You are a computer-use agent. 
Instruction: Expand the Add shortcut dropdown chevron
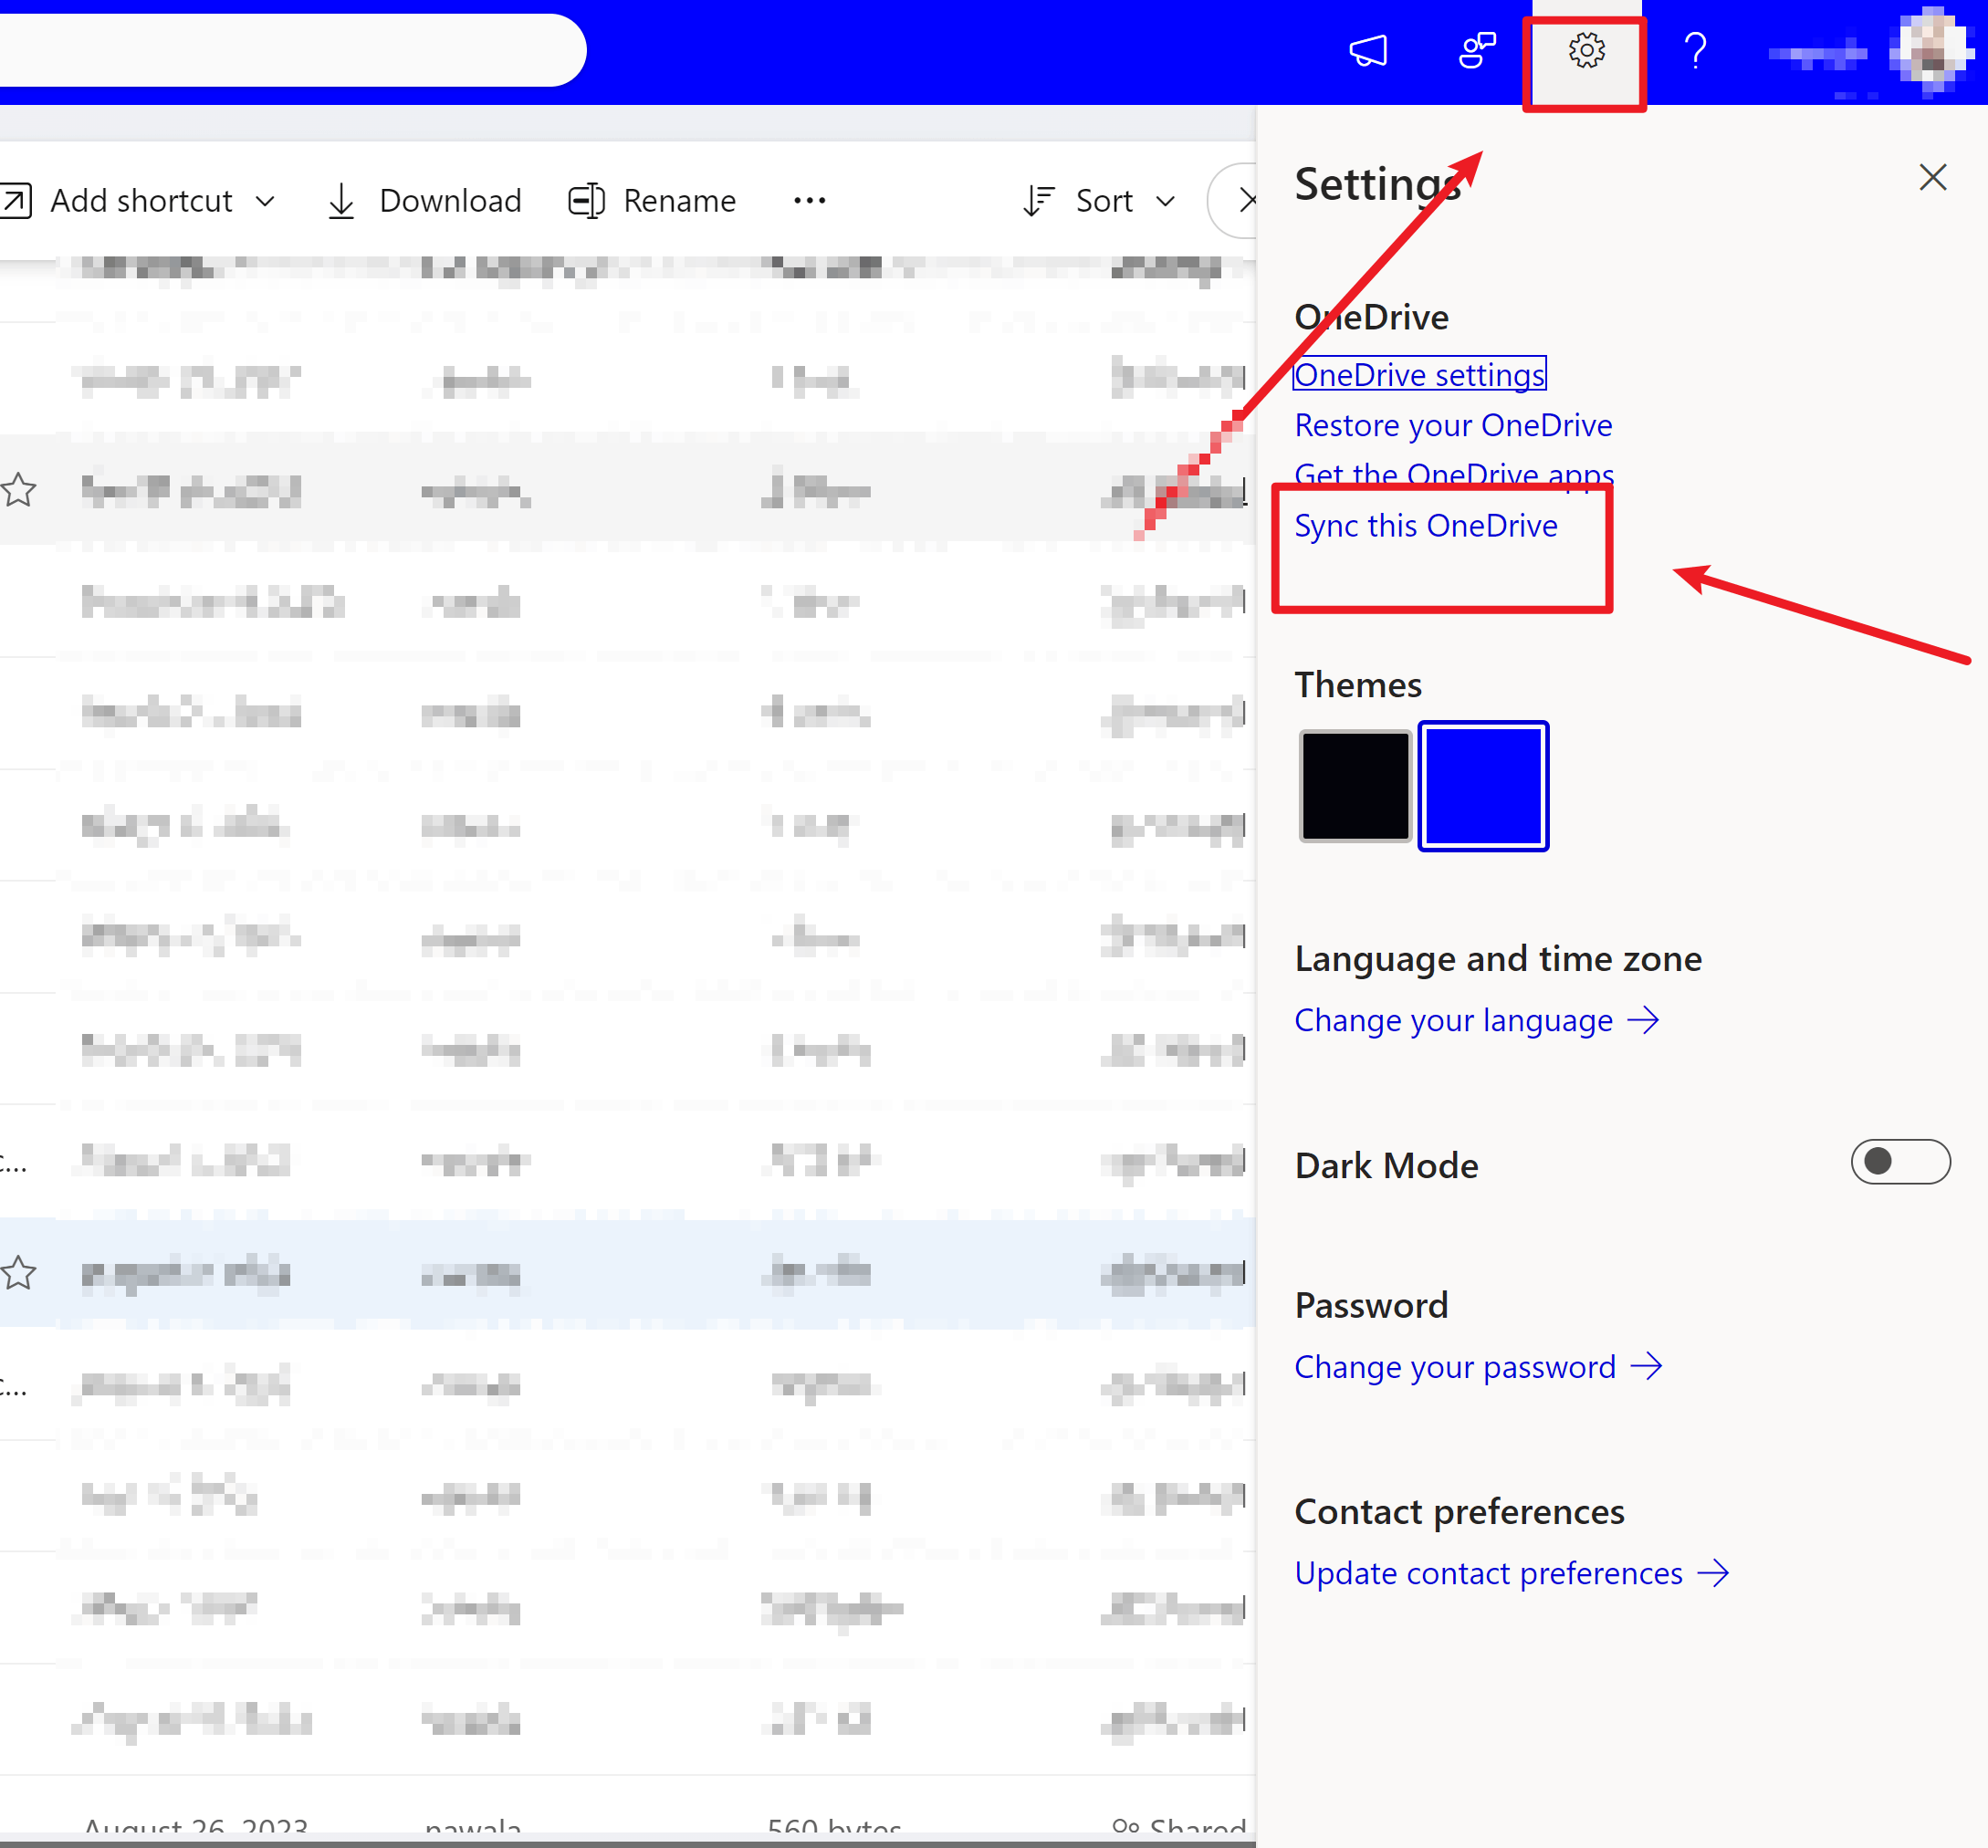point(266,201)
